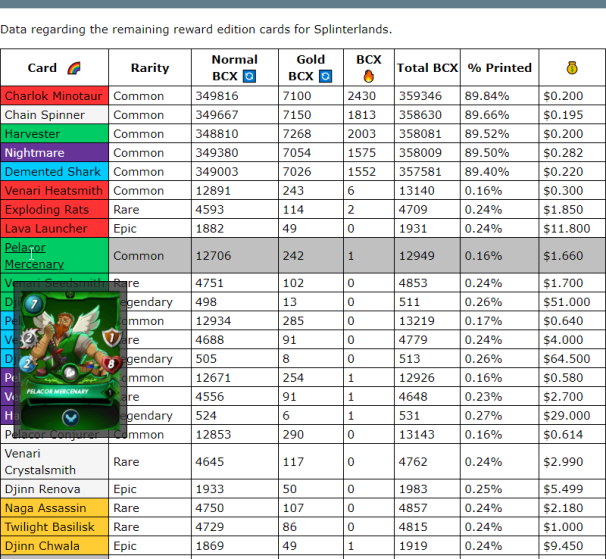Click the 0.27% printed value
The image size is (606, 559).
pos(483,416)
